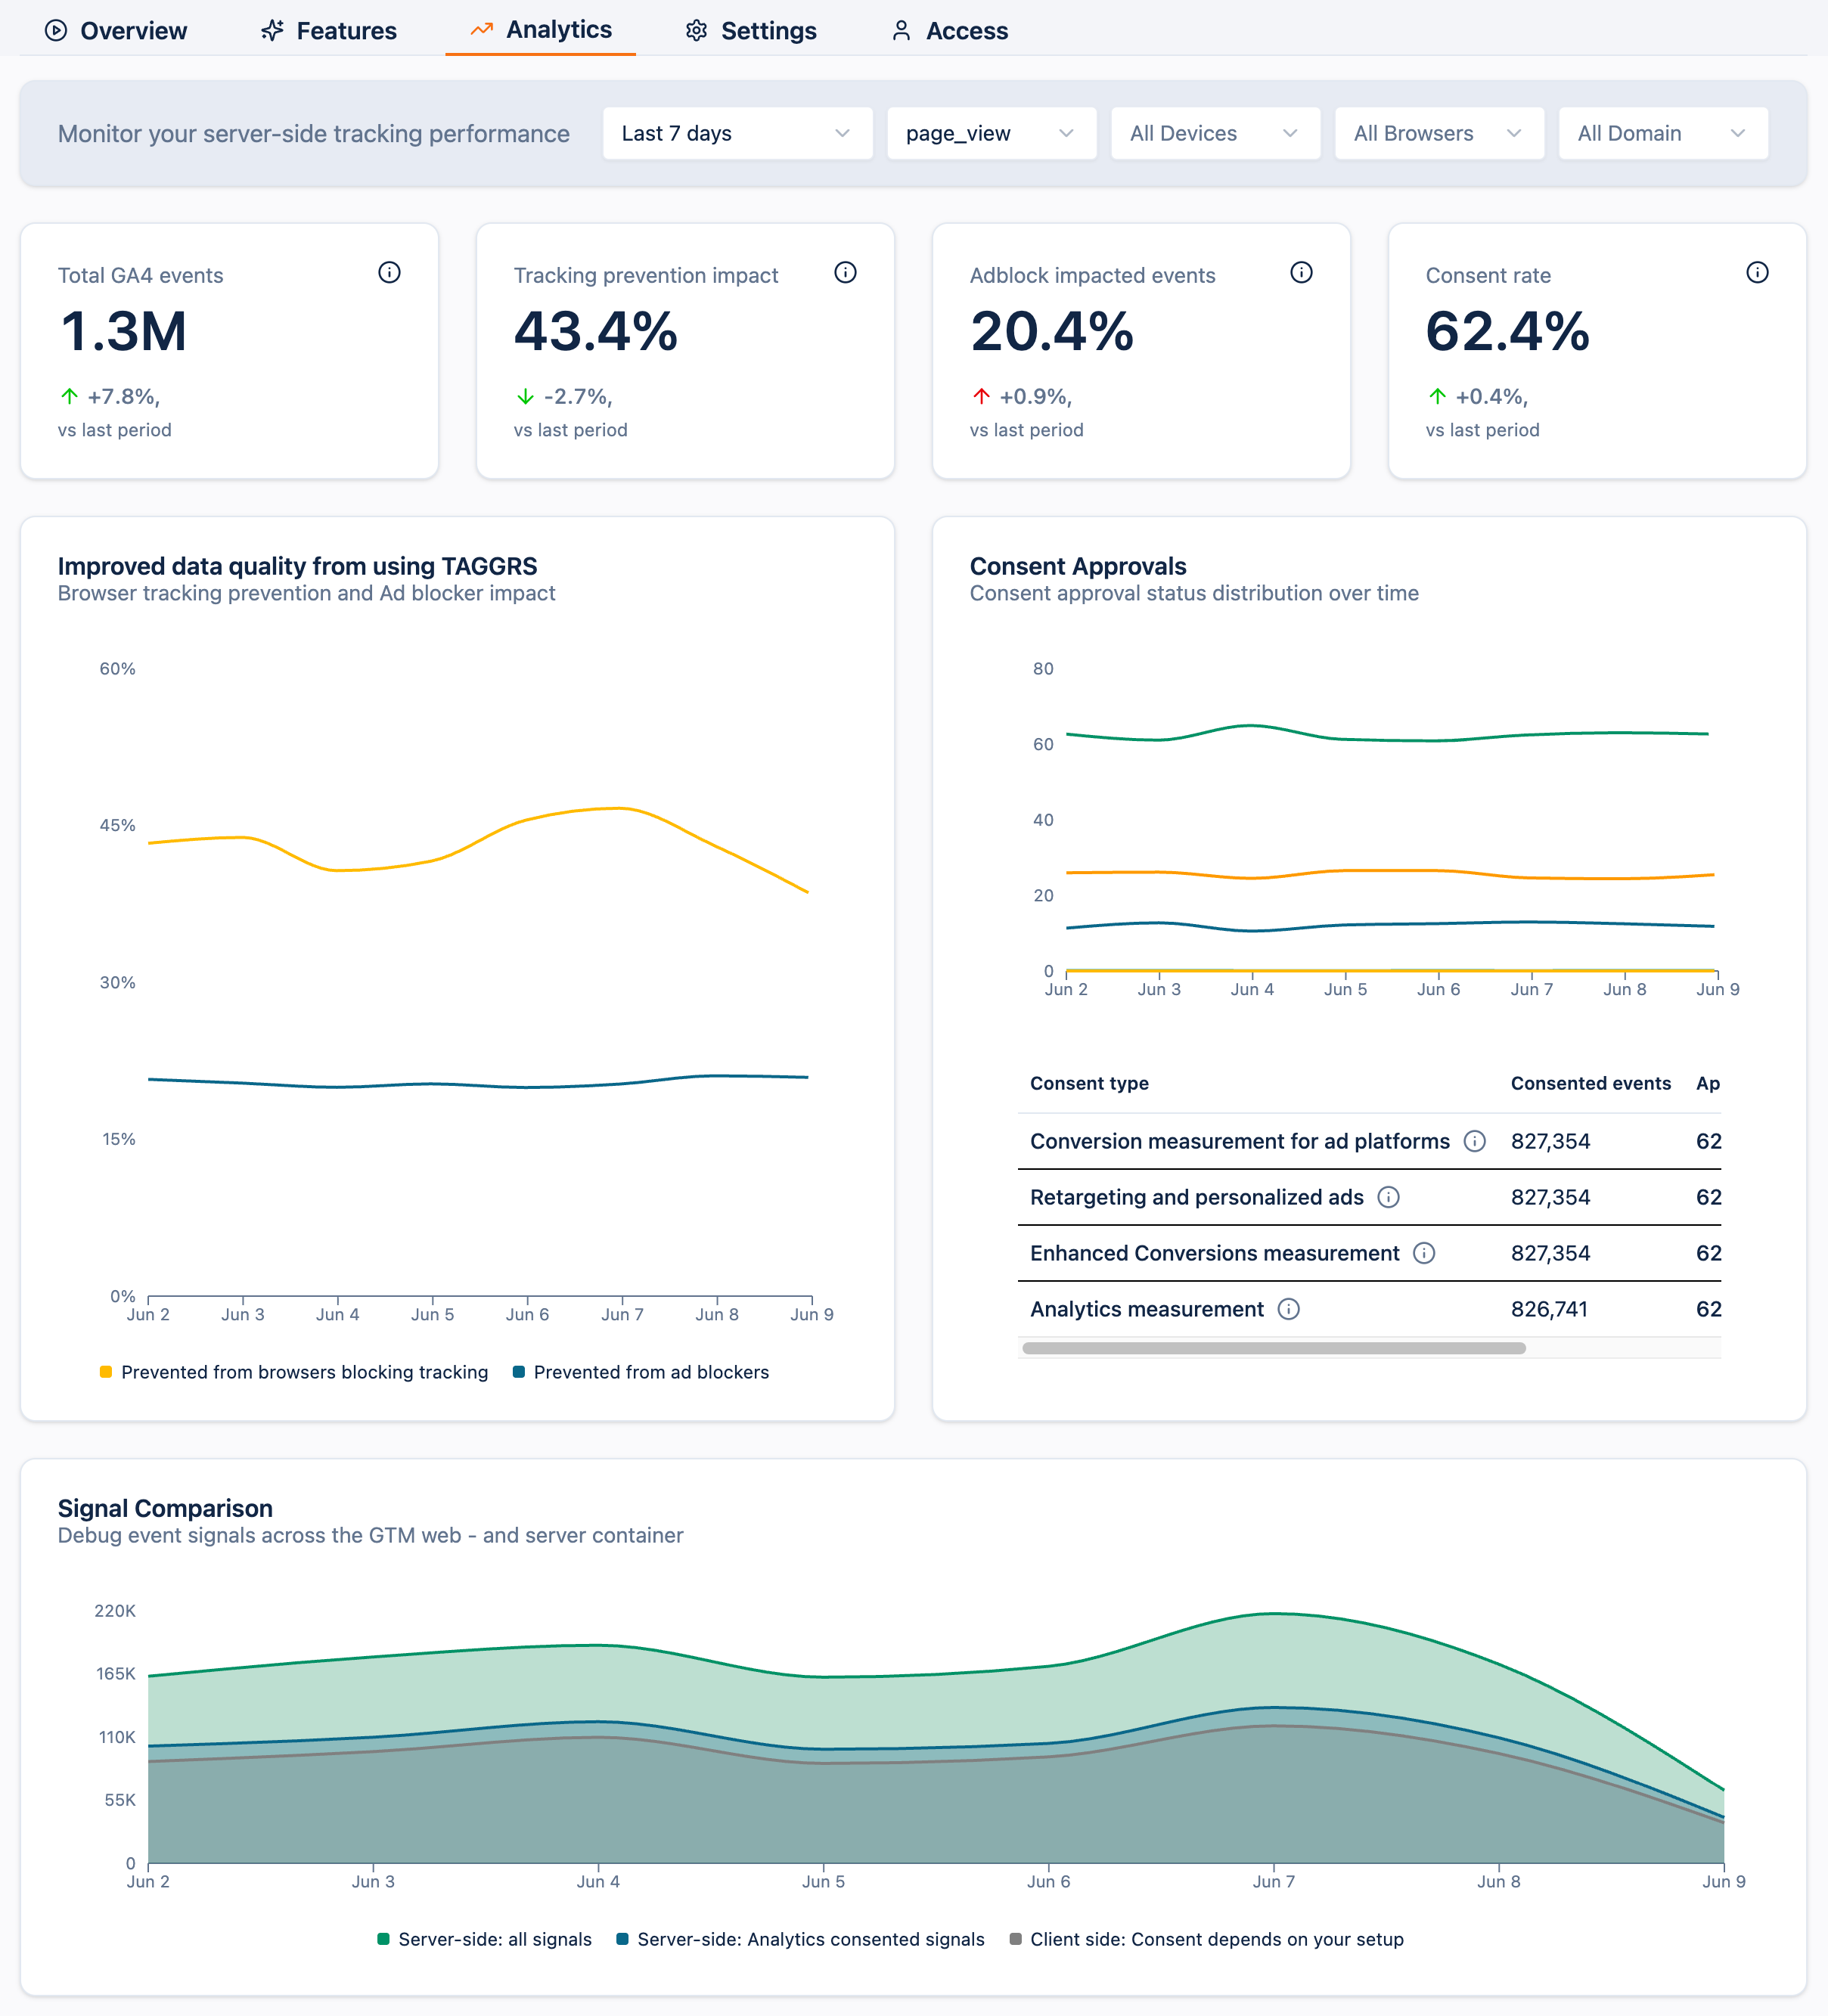Click info icon beside Retargeting and personalized ads
Screen dimensions: 1828x2016
[x=1388, y=1197]
